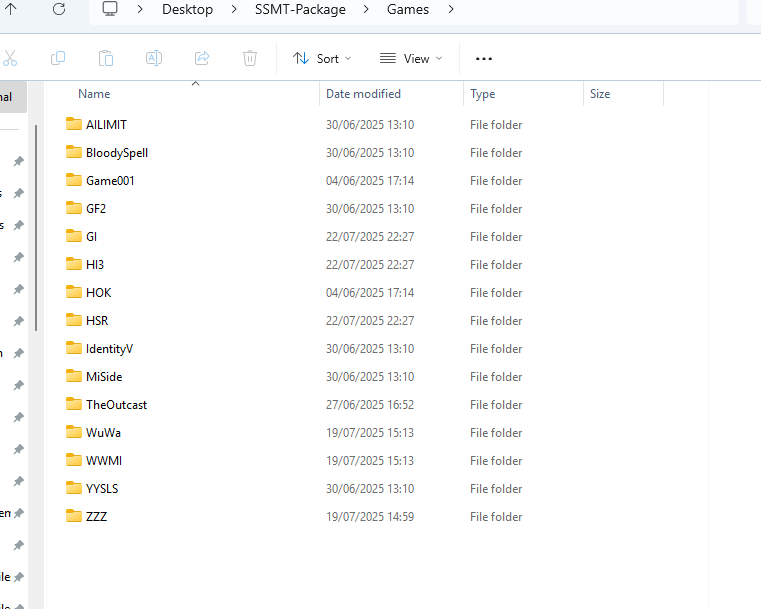Select the AILIMIT folder icon
Viewport: 761px width, 611px height.
tap(74, 124)
